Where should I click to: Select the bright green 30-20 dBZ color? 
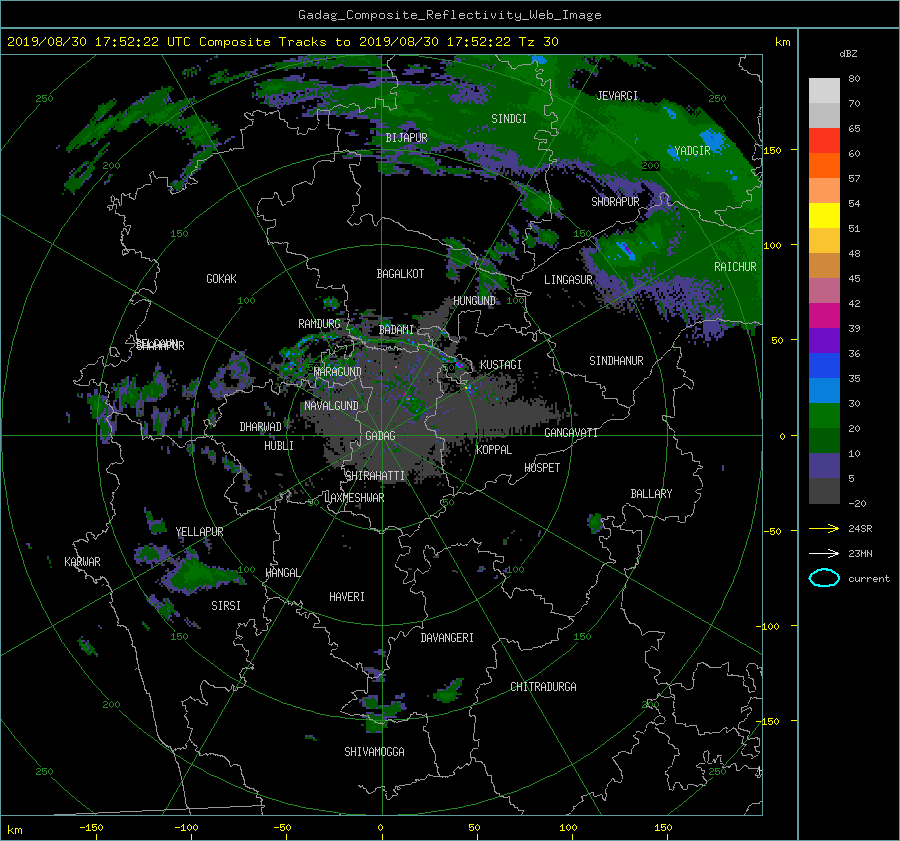824,416
